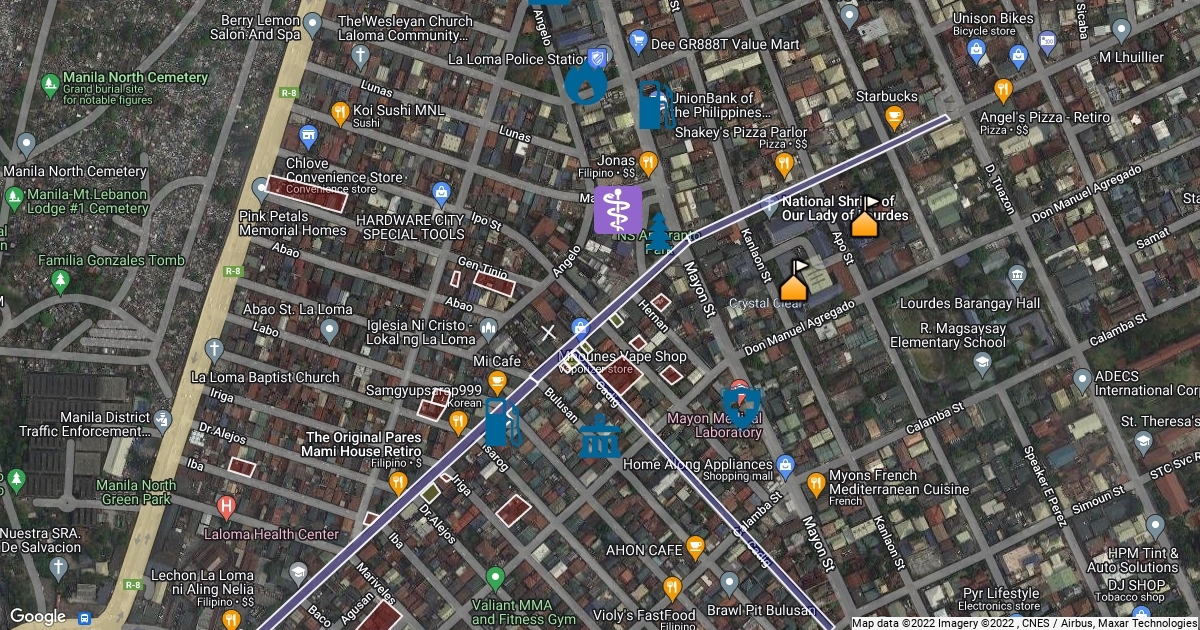Image resolution: width=1200 pixels, height=630 pixels.
Task: Select the Koi Sushi MNL restaurant pin
Action: click(x=340, y=113)
